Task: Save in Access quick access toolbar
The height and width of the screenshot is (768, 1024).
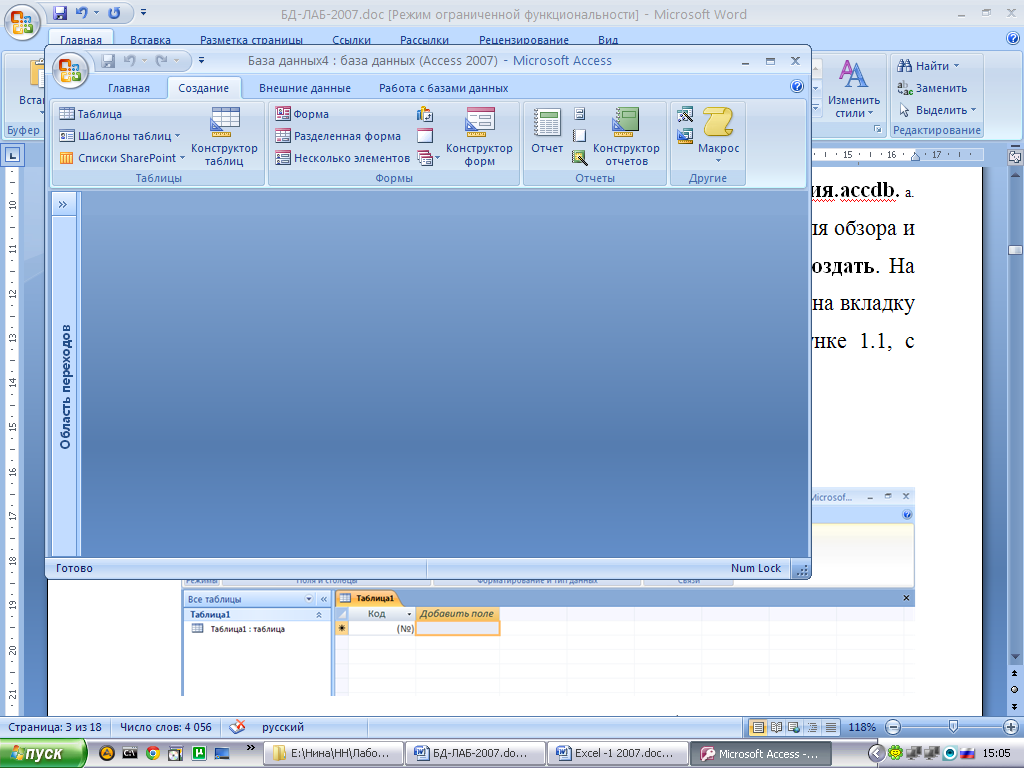Action: tap(108, 61)
